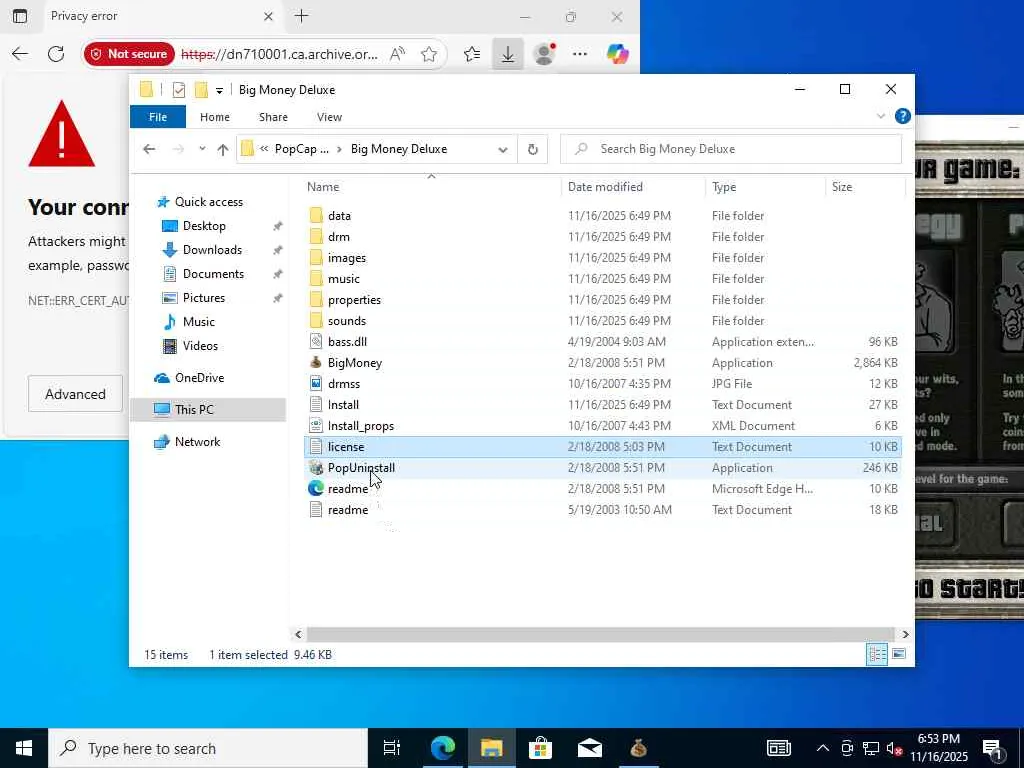Click the Search Big Money Deluxe field
The image size is (1024, 768).
[x=731, y=149]
